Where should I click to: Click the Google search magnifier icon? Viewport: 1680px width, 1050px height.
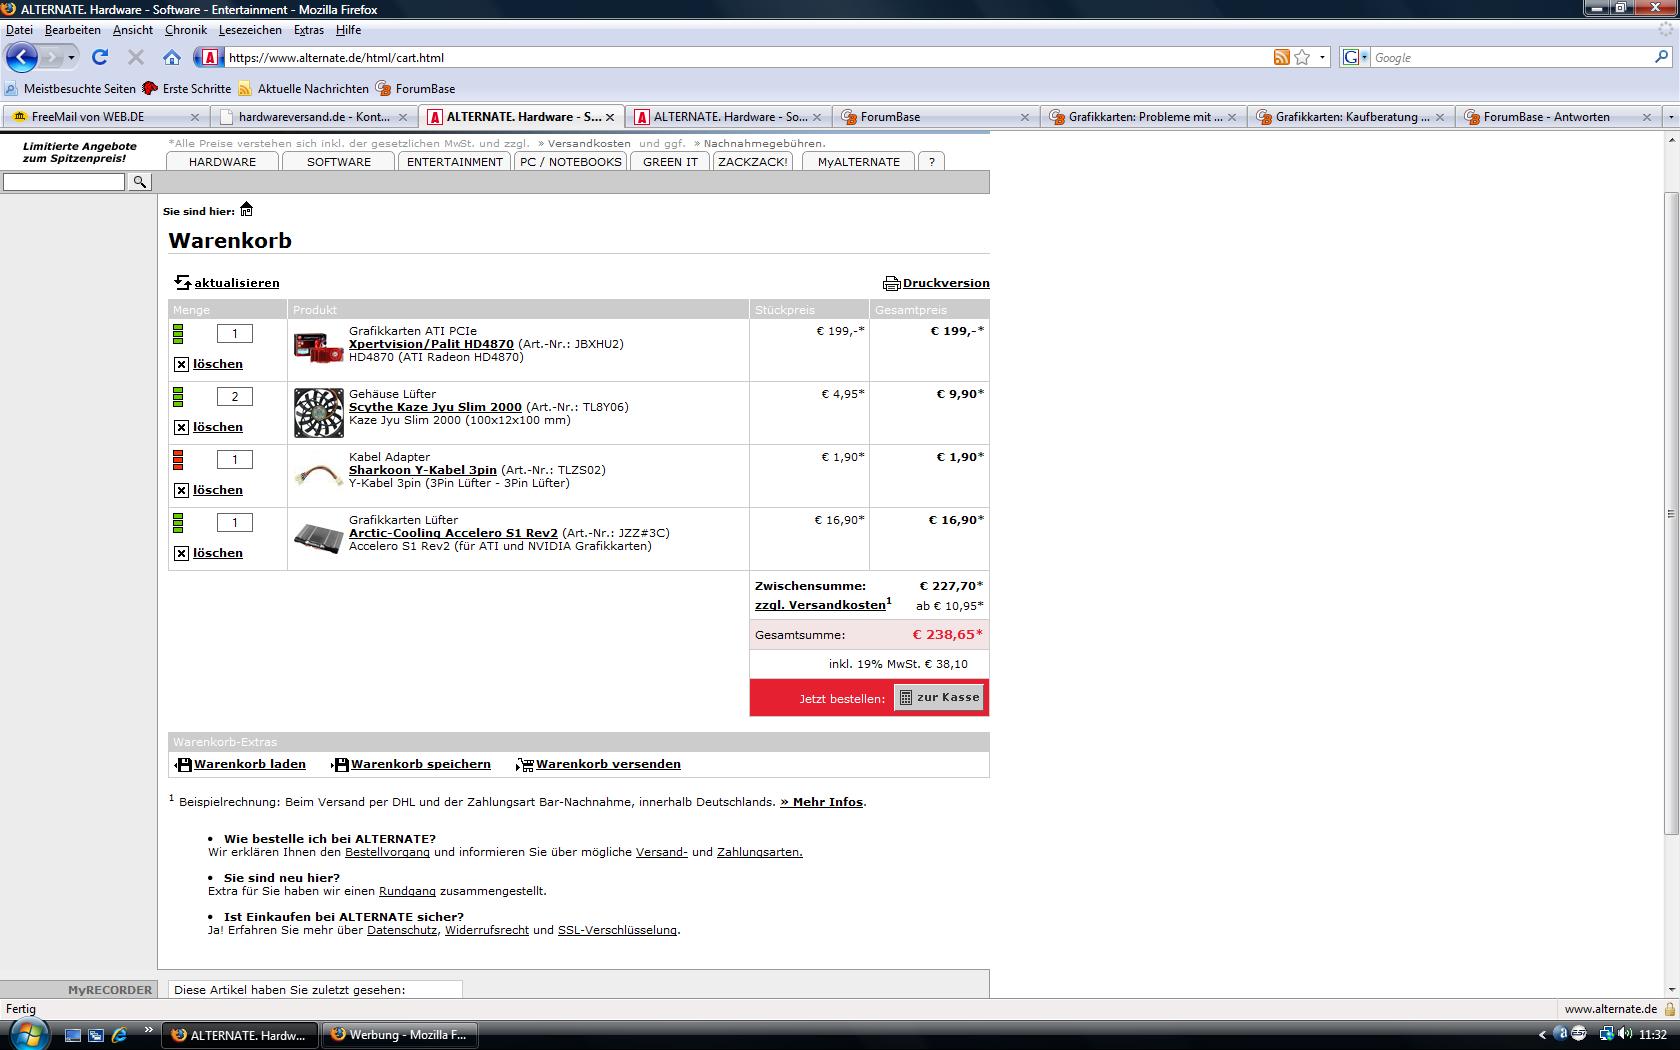click(x=1662, y=57)
